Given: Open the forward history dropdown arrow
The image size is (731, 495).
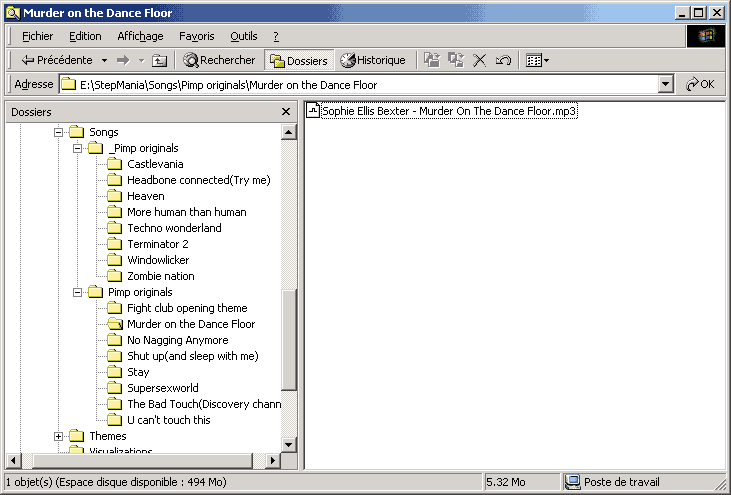Looking at the screenshot, I should coord(141,61).
